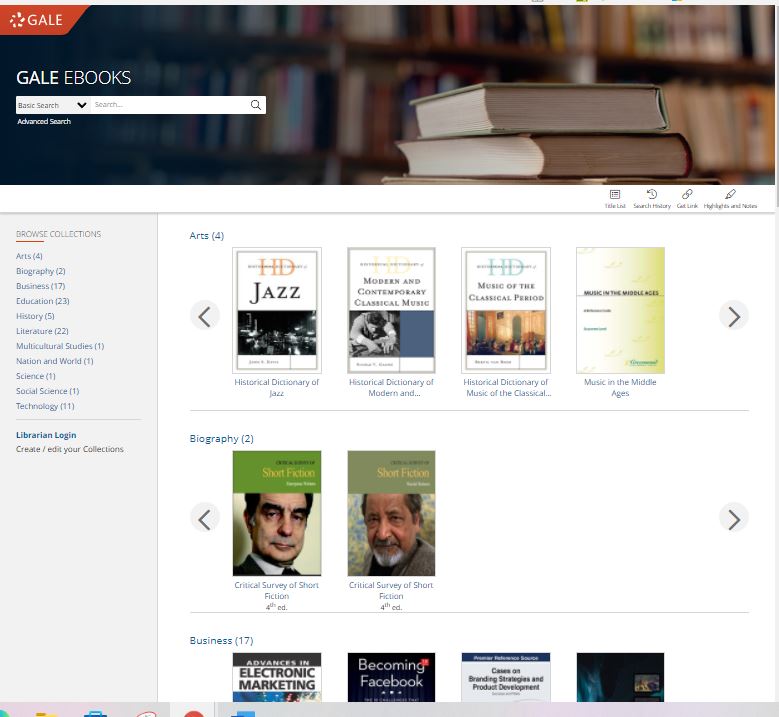Viewport: 779px width, 717px height.
Task: Click GALE EBOOKS heading
Action: coord(74,78)
